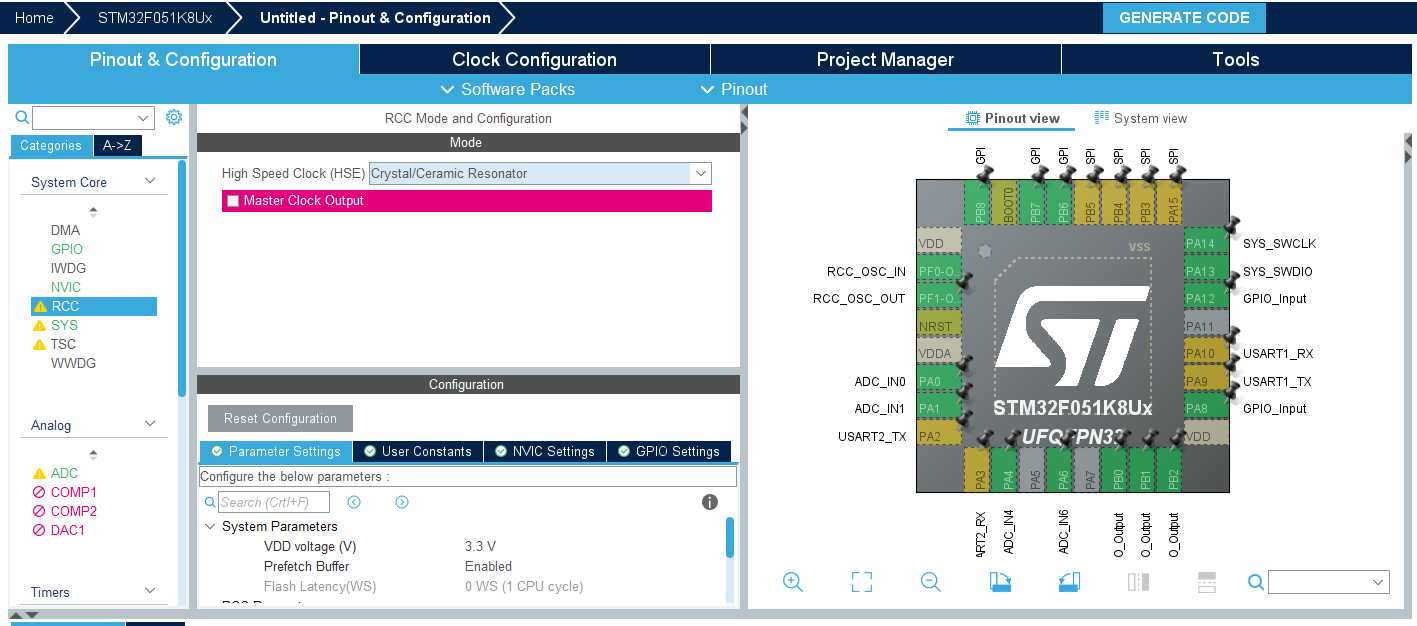Select ADC in Analog list
The height and width of the screenshot is (626, 1417).
pyautogui.click(x=64, y=473)
